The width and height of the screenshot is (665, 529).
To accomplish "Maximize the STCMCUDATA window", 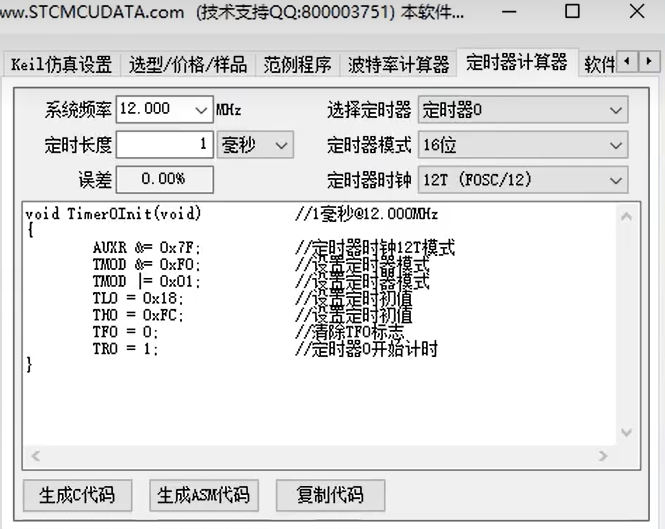I will pos(572,13).
